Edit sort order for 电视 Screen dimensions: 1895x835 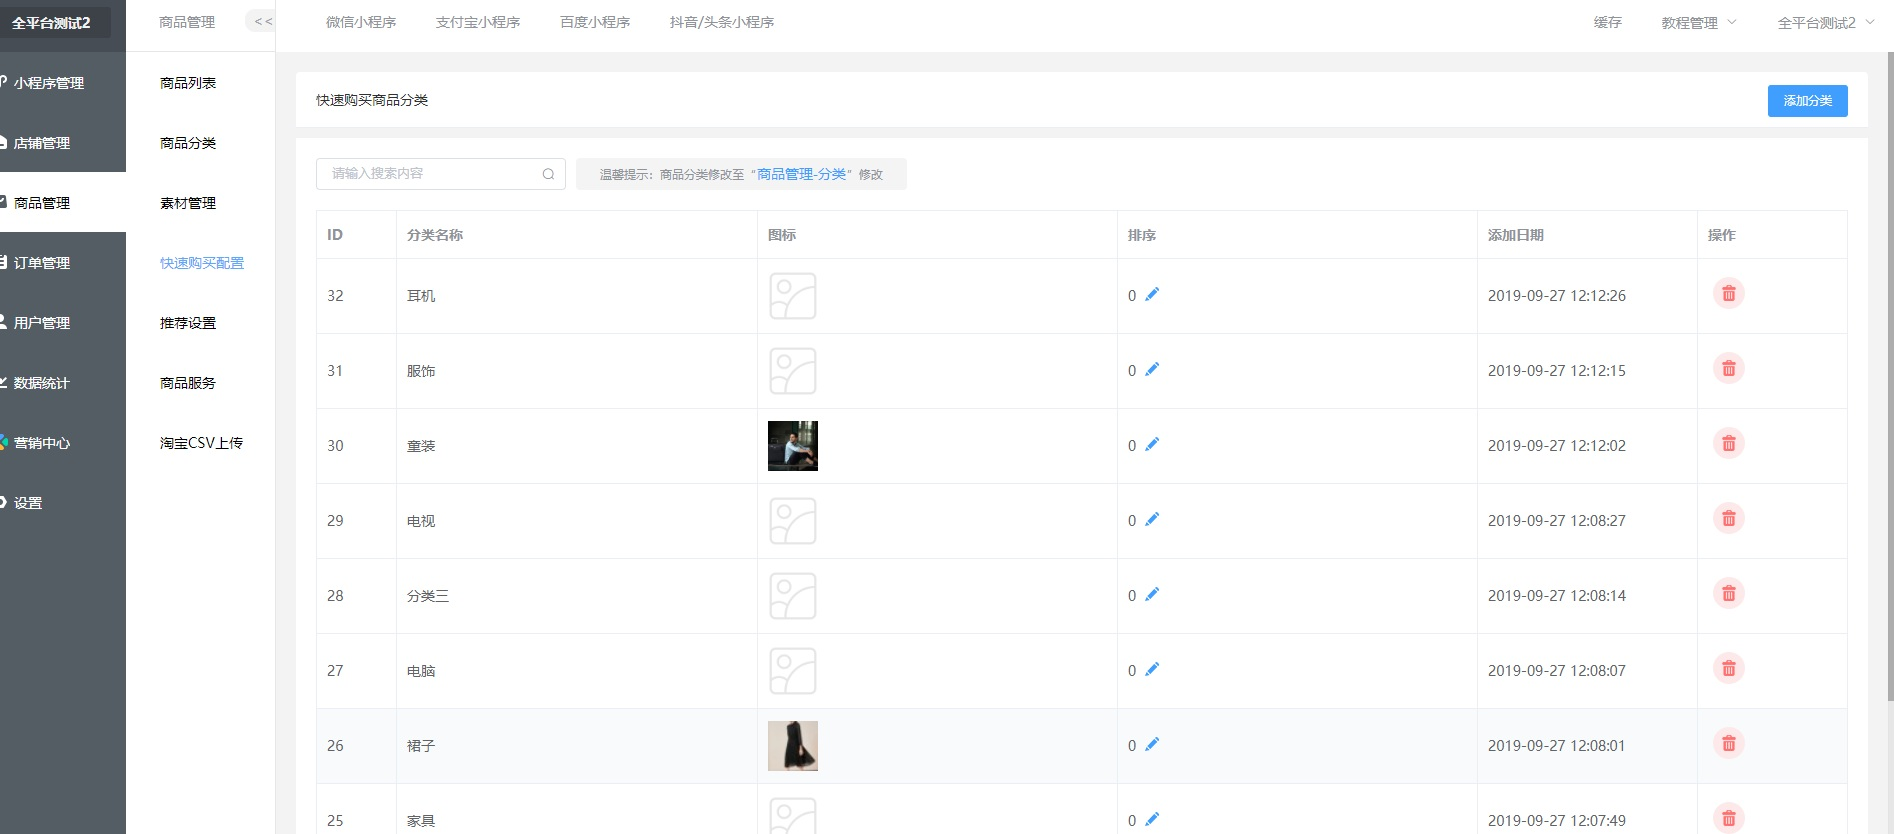click(x=1152, y=519)
